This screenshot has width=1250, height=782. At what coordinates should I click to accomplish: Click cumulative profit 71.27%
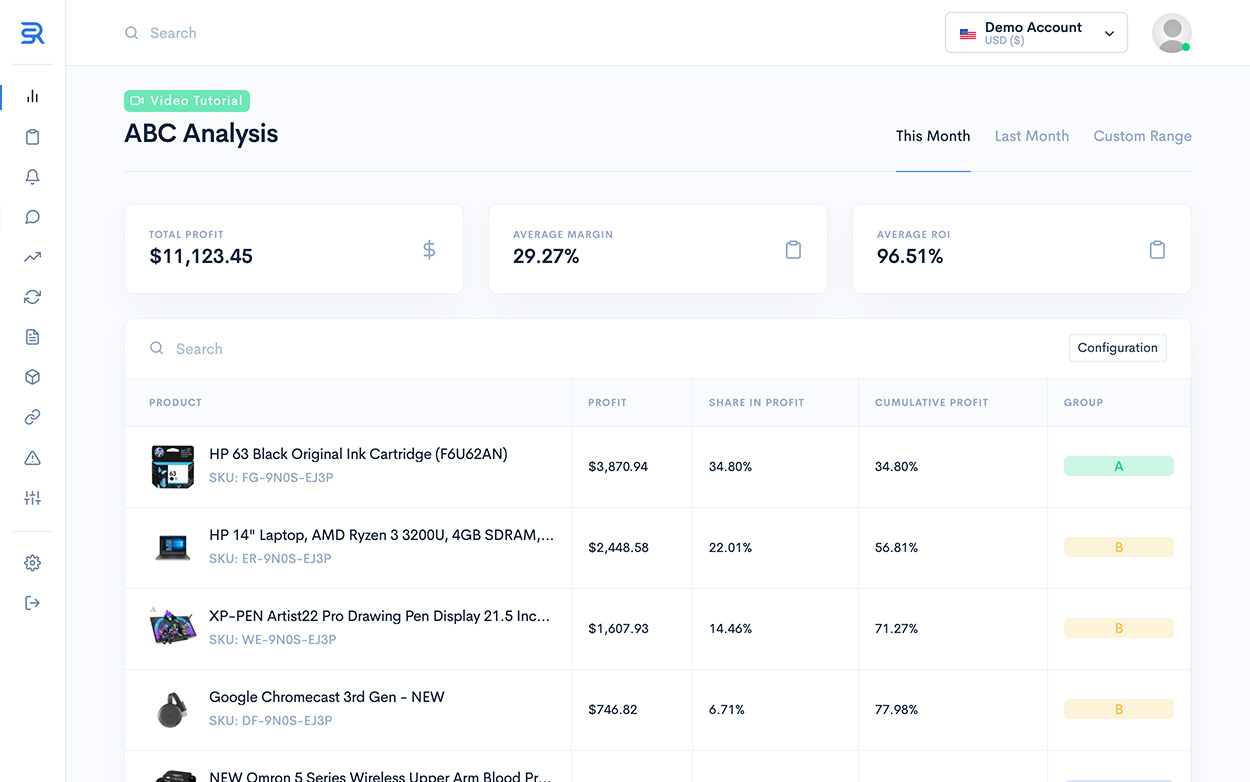[897, 629]
